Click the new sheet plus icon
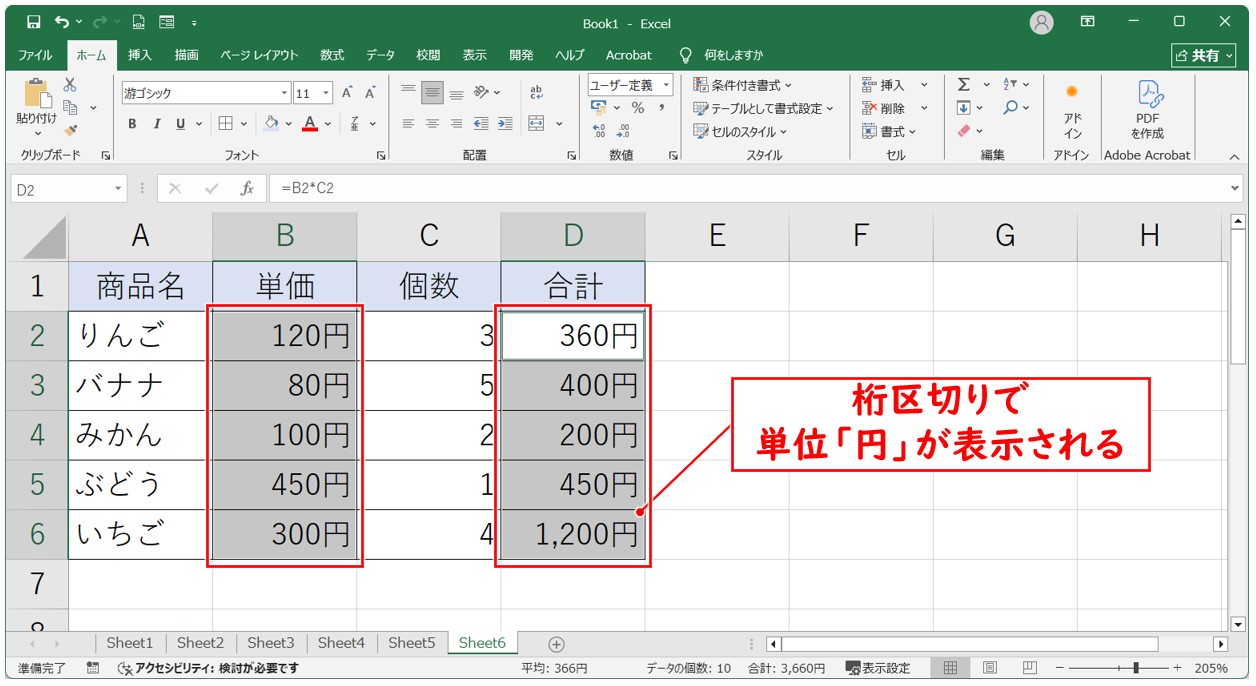Image resolution: width=1256 pixels, height=686 pixels. coord(557,644)
